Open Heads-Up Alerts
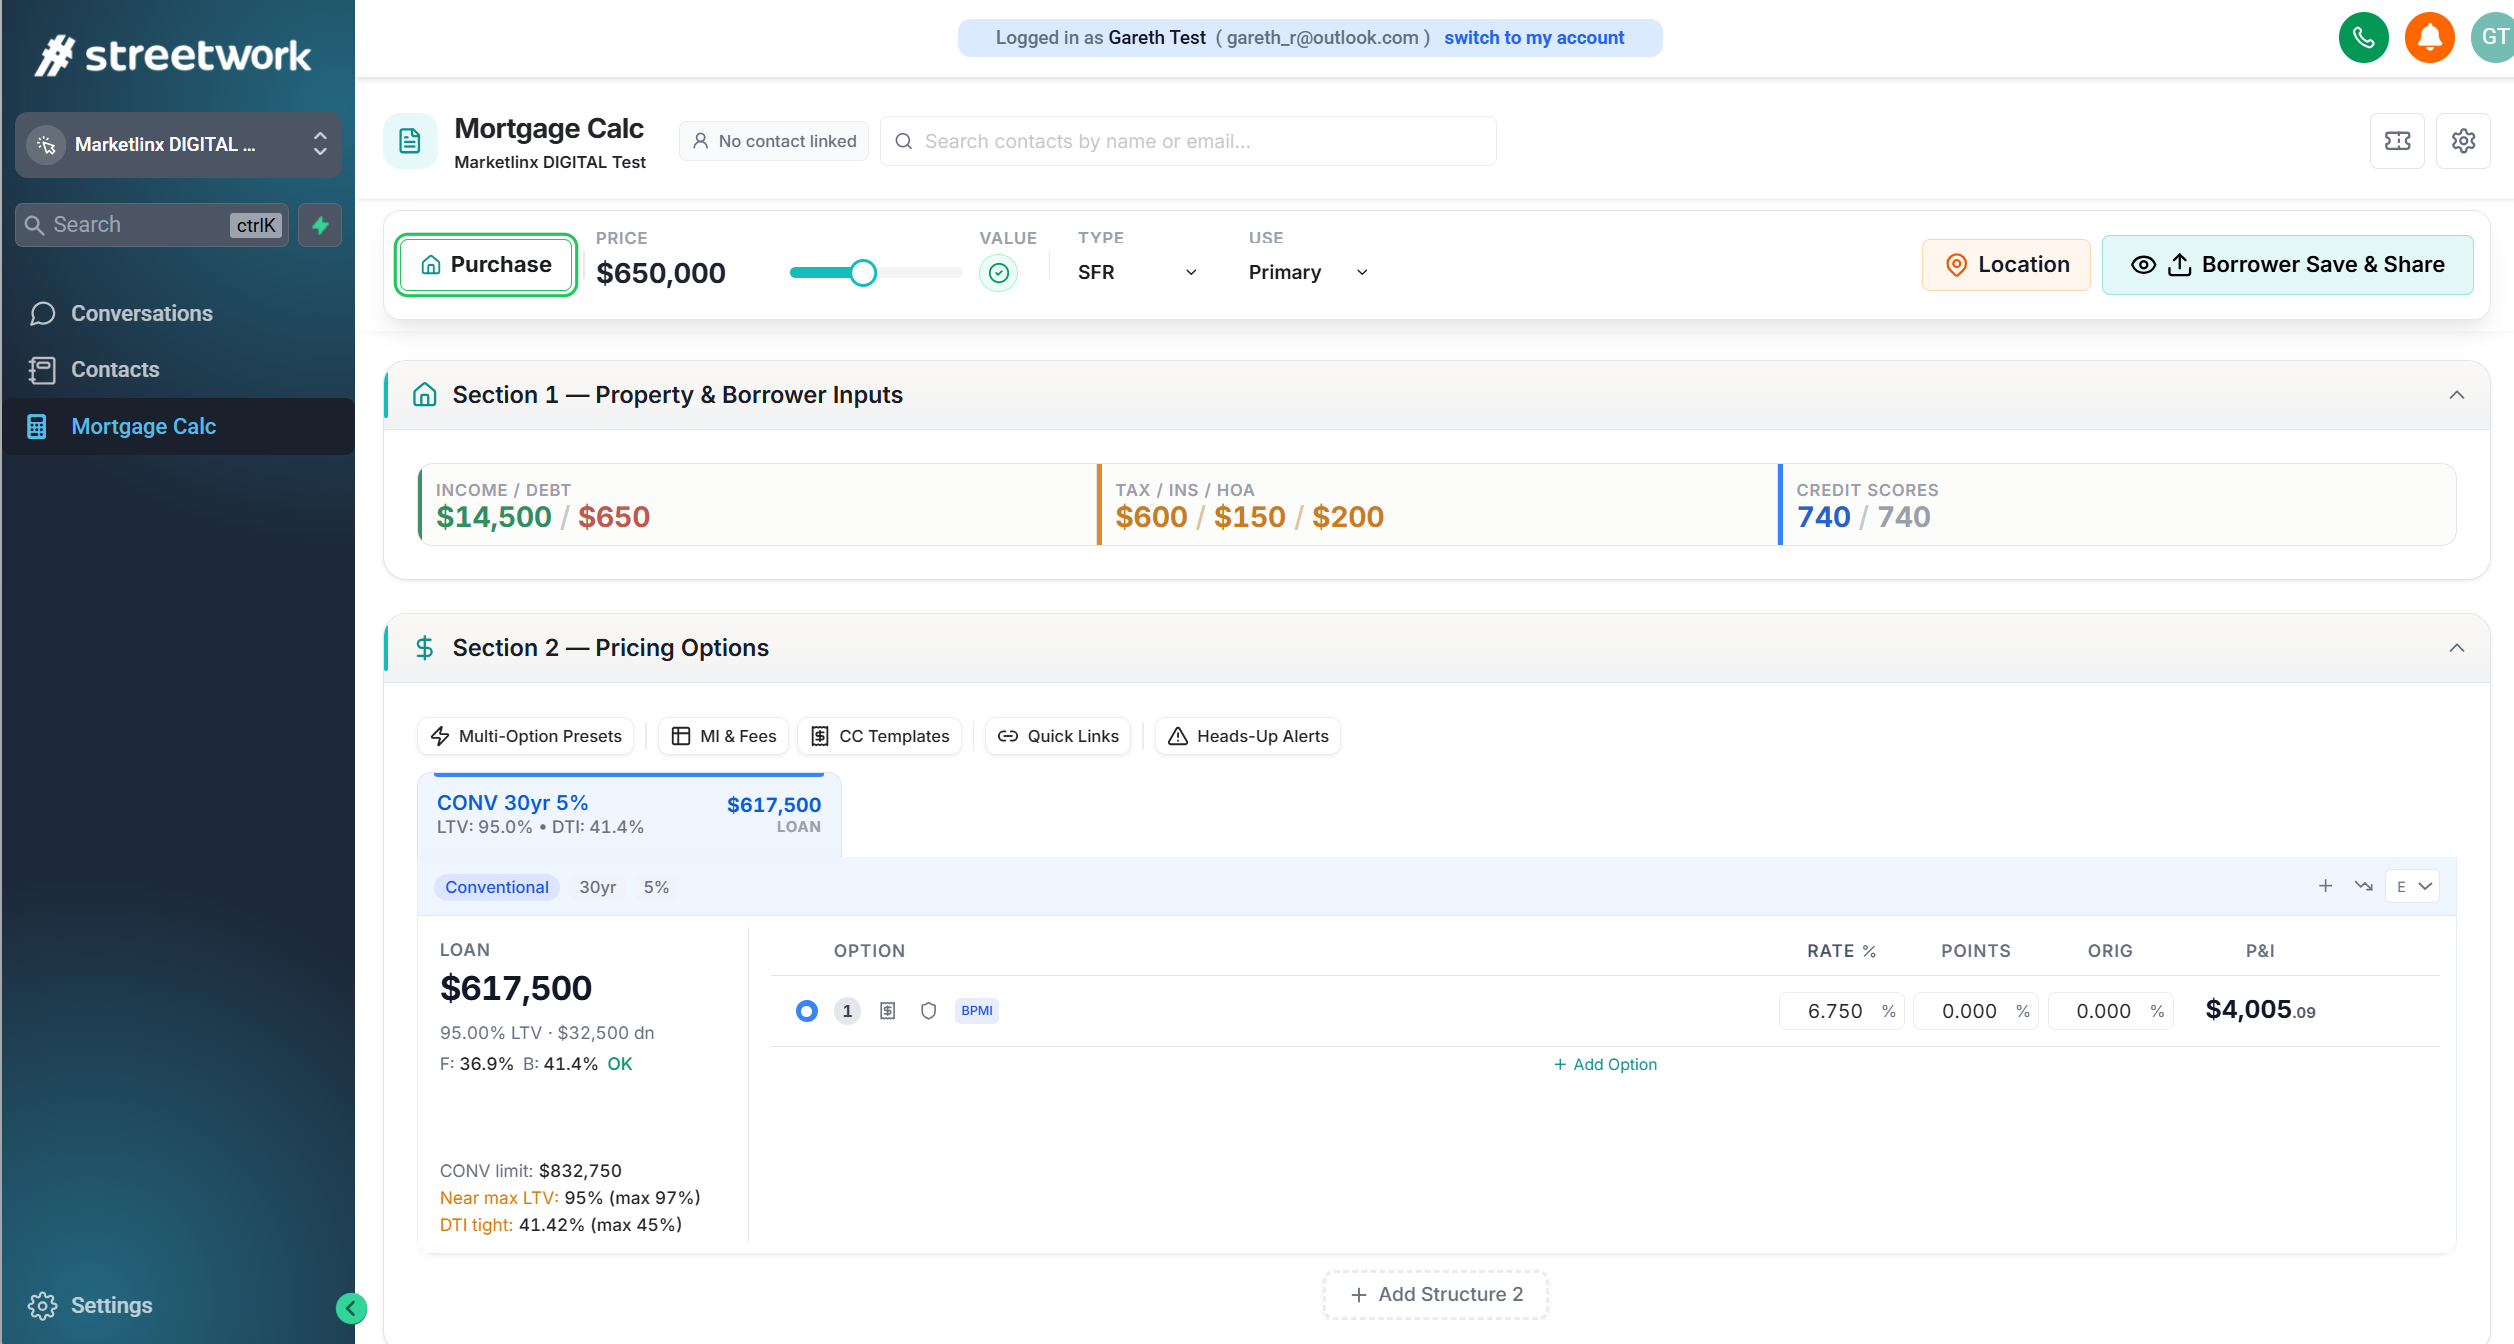 1248,736
